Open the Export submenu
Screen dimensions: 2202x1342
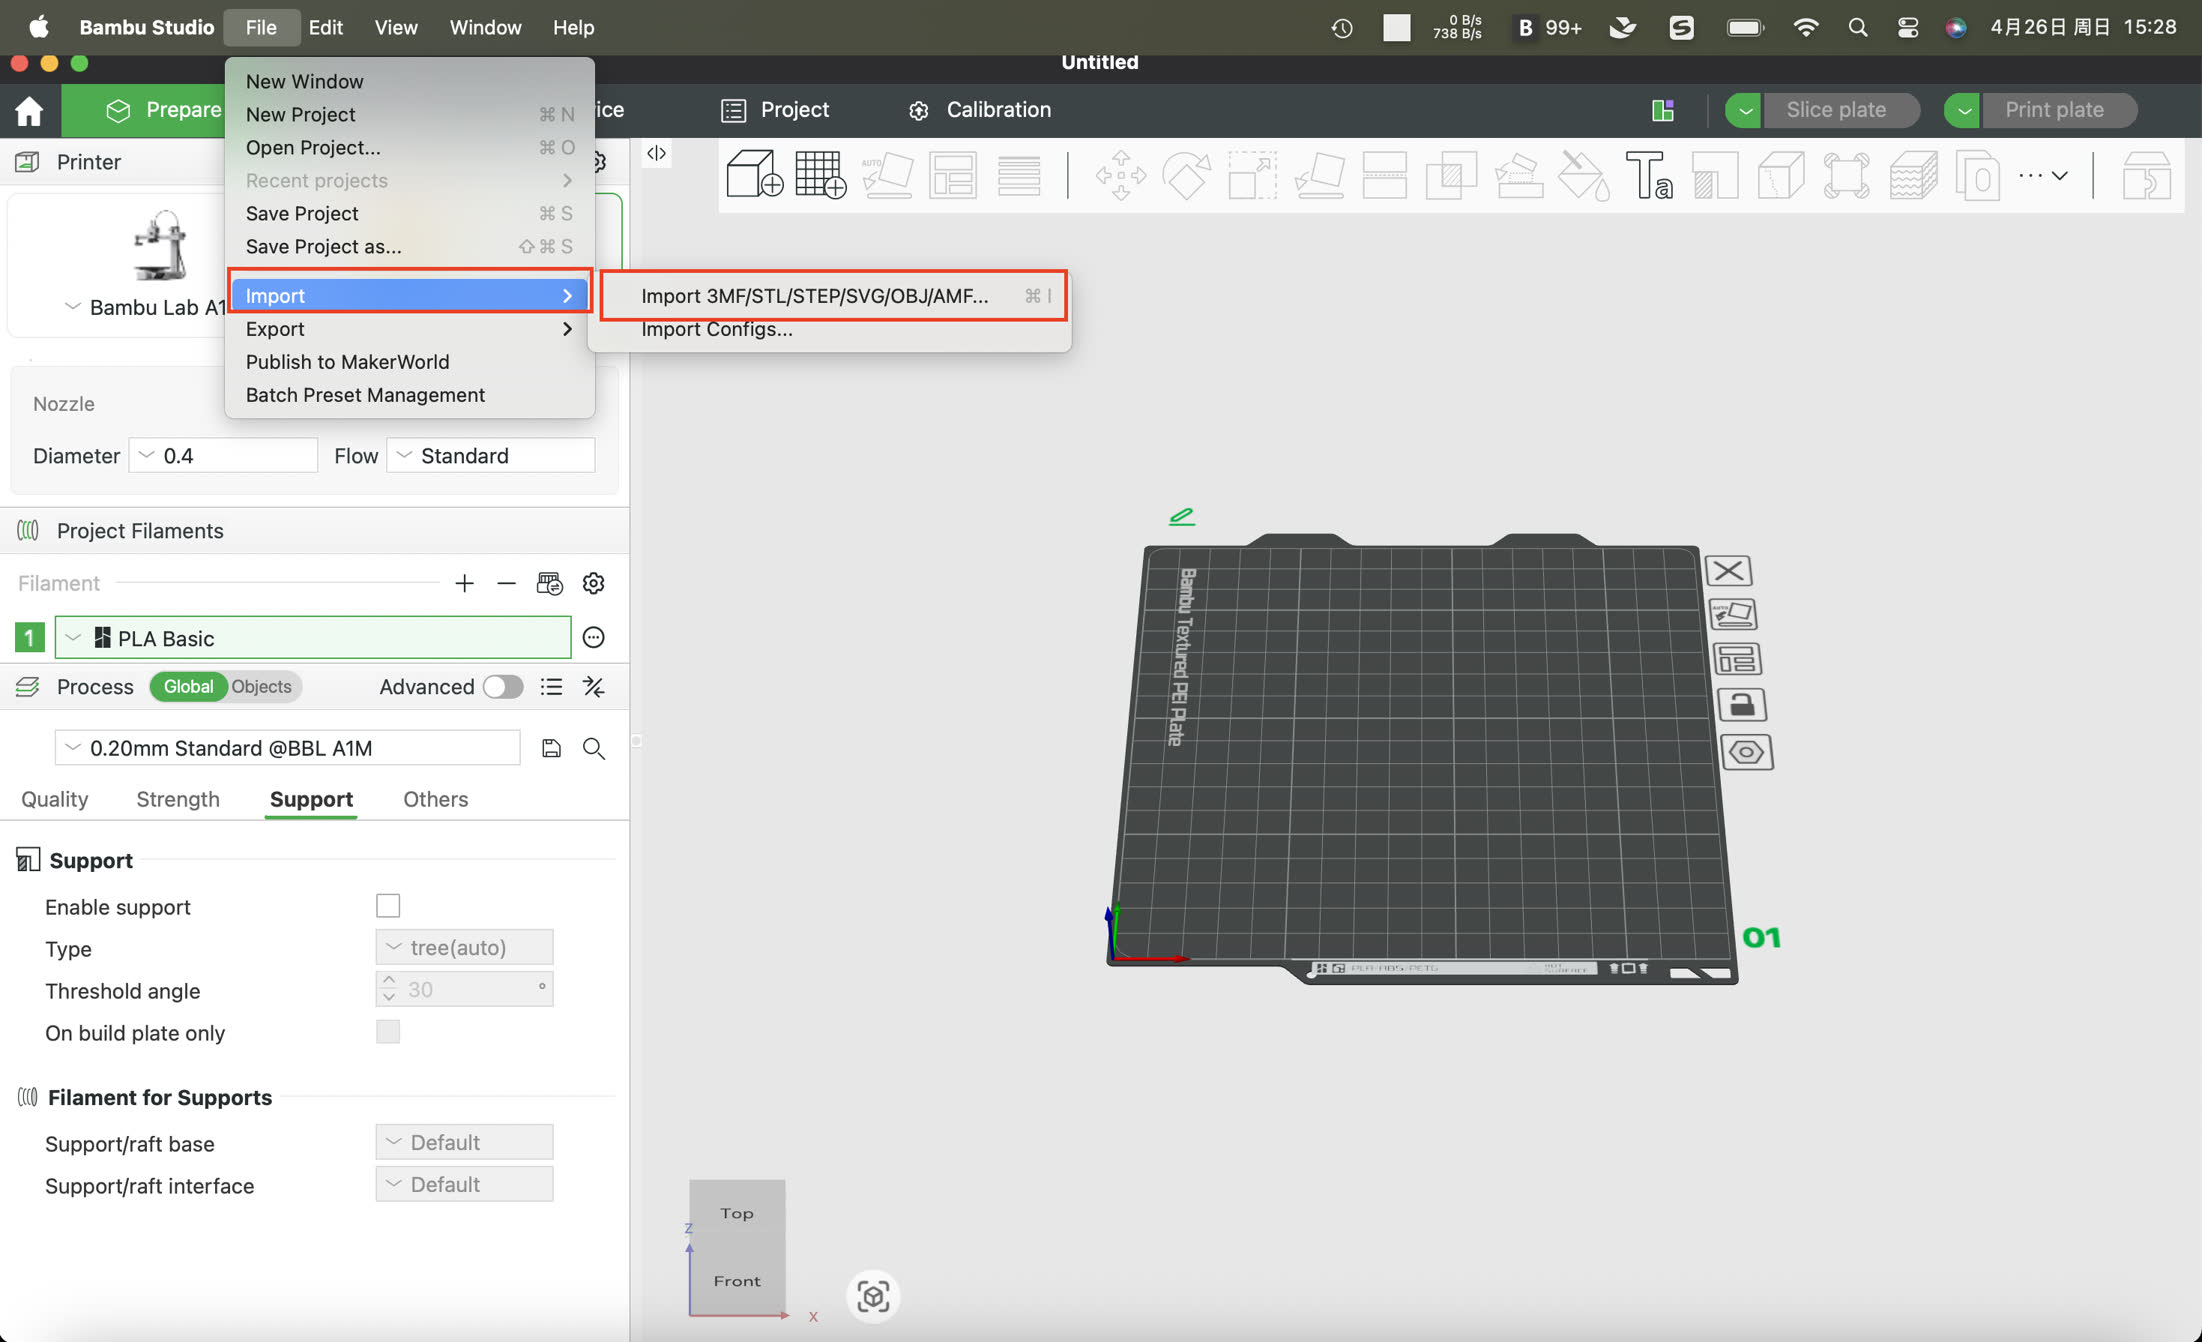click(409, 329)
